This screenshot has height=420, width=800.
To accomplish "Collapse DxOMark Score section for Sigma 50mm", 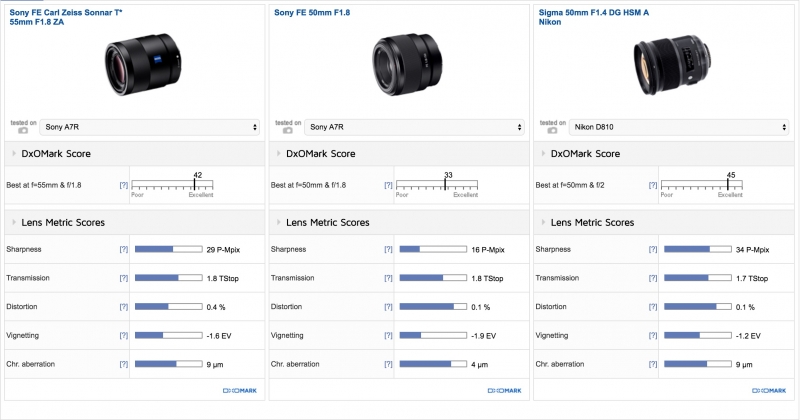I will coord(543,154).
